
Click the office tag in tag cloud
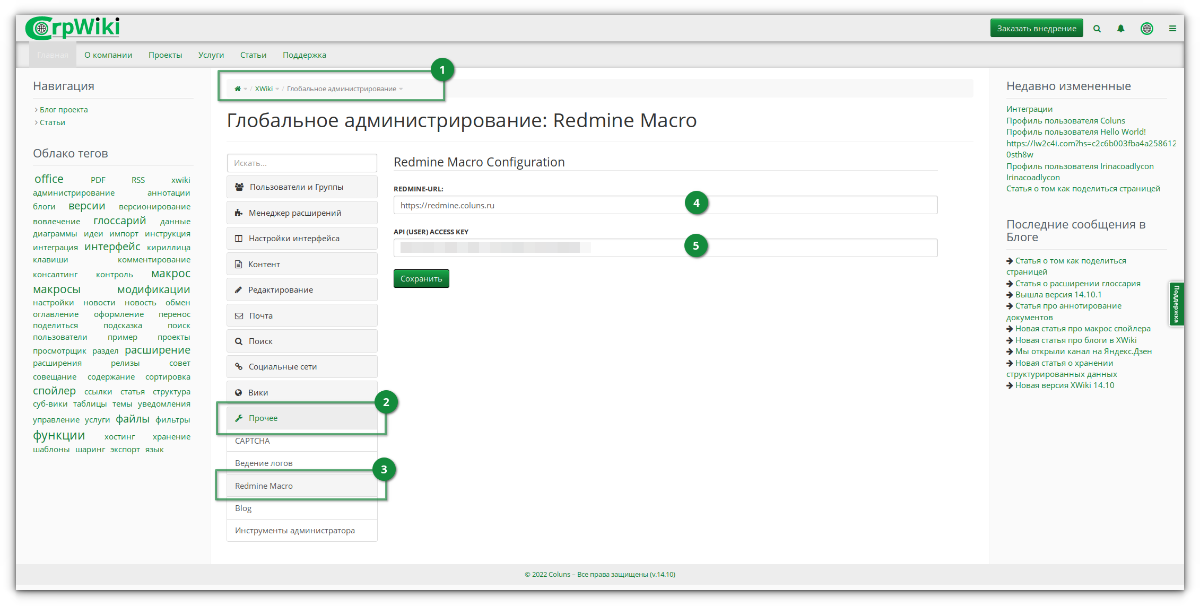pos(48,179)
